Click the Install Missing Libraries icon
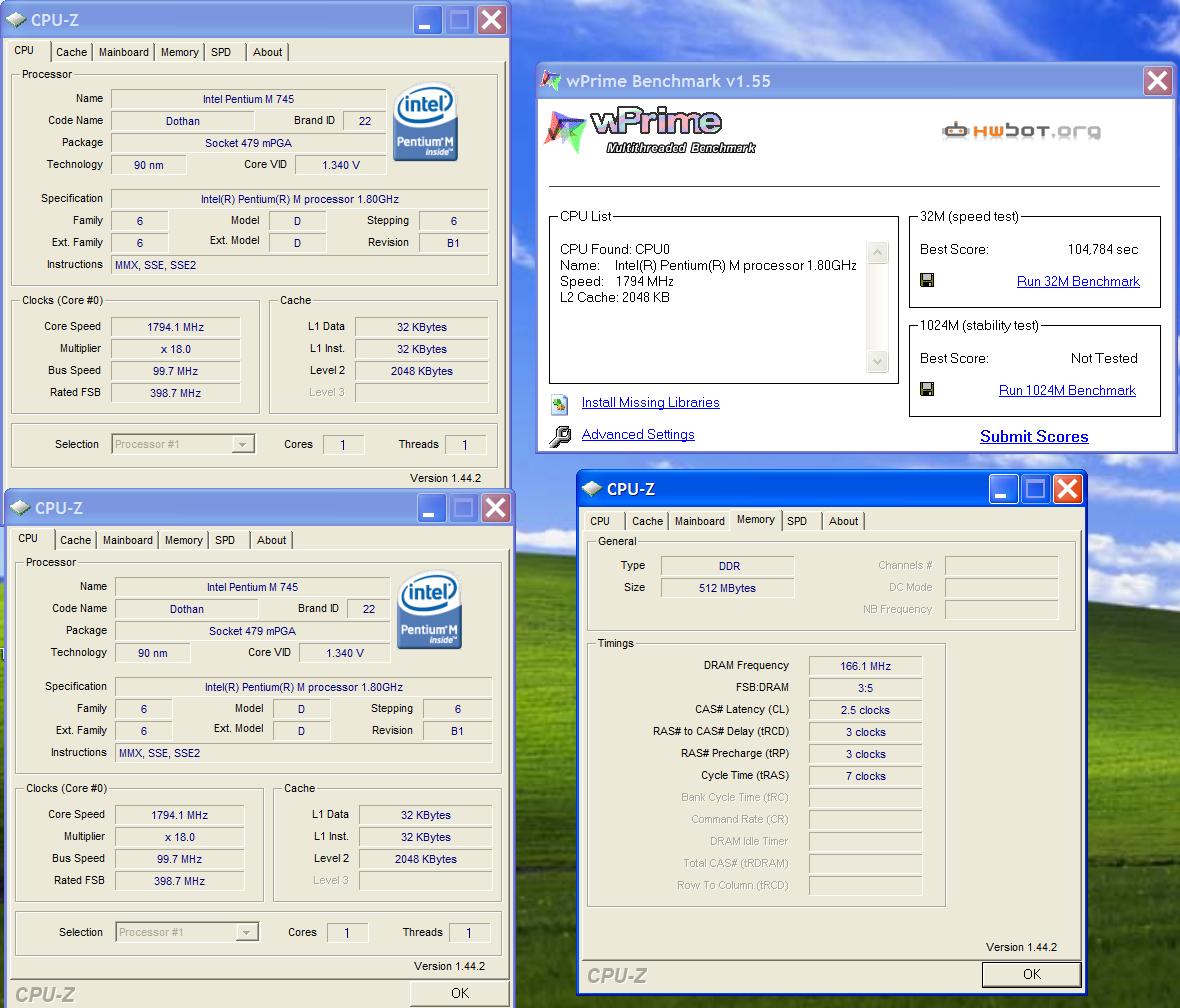The image size is (1180, 1008). coord(559,404)
